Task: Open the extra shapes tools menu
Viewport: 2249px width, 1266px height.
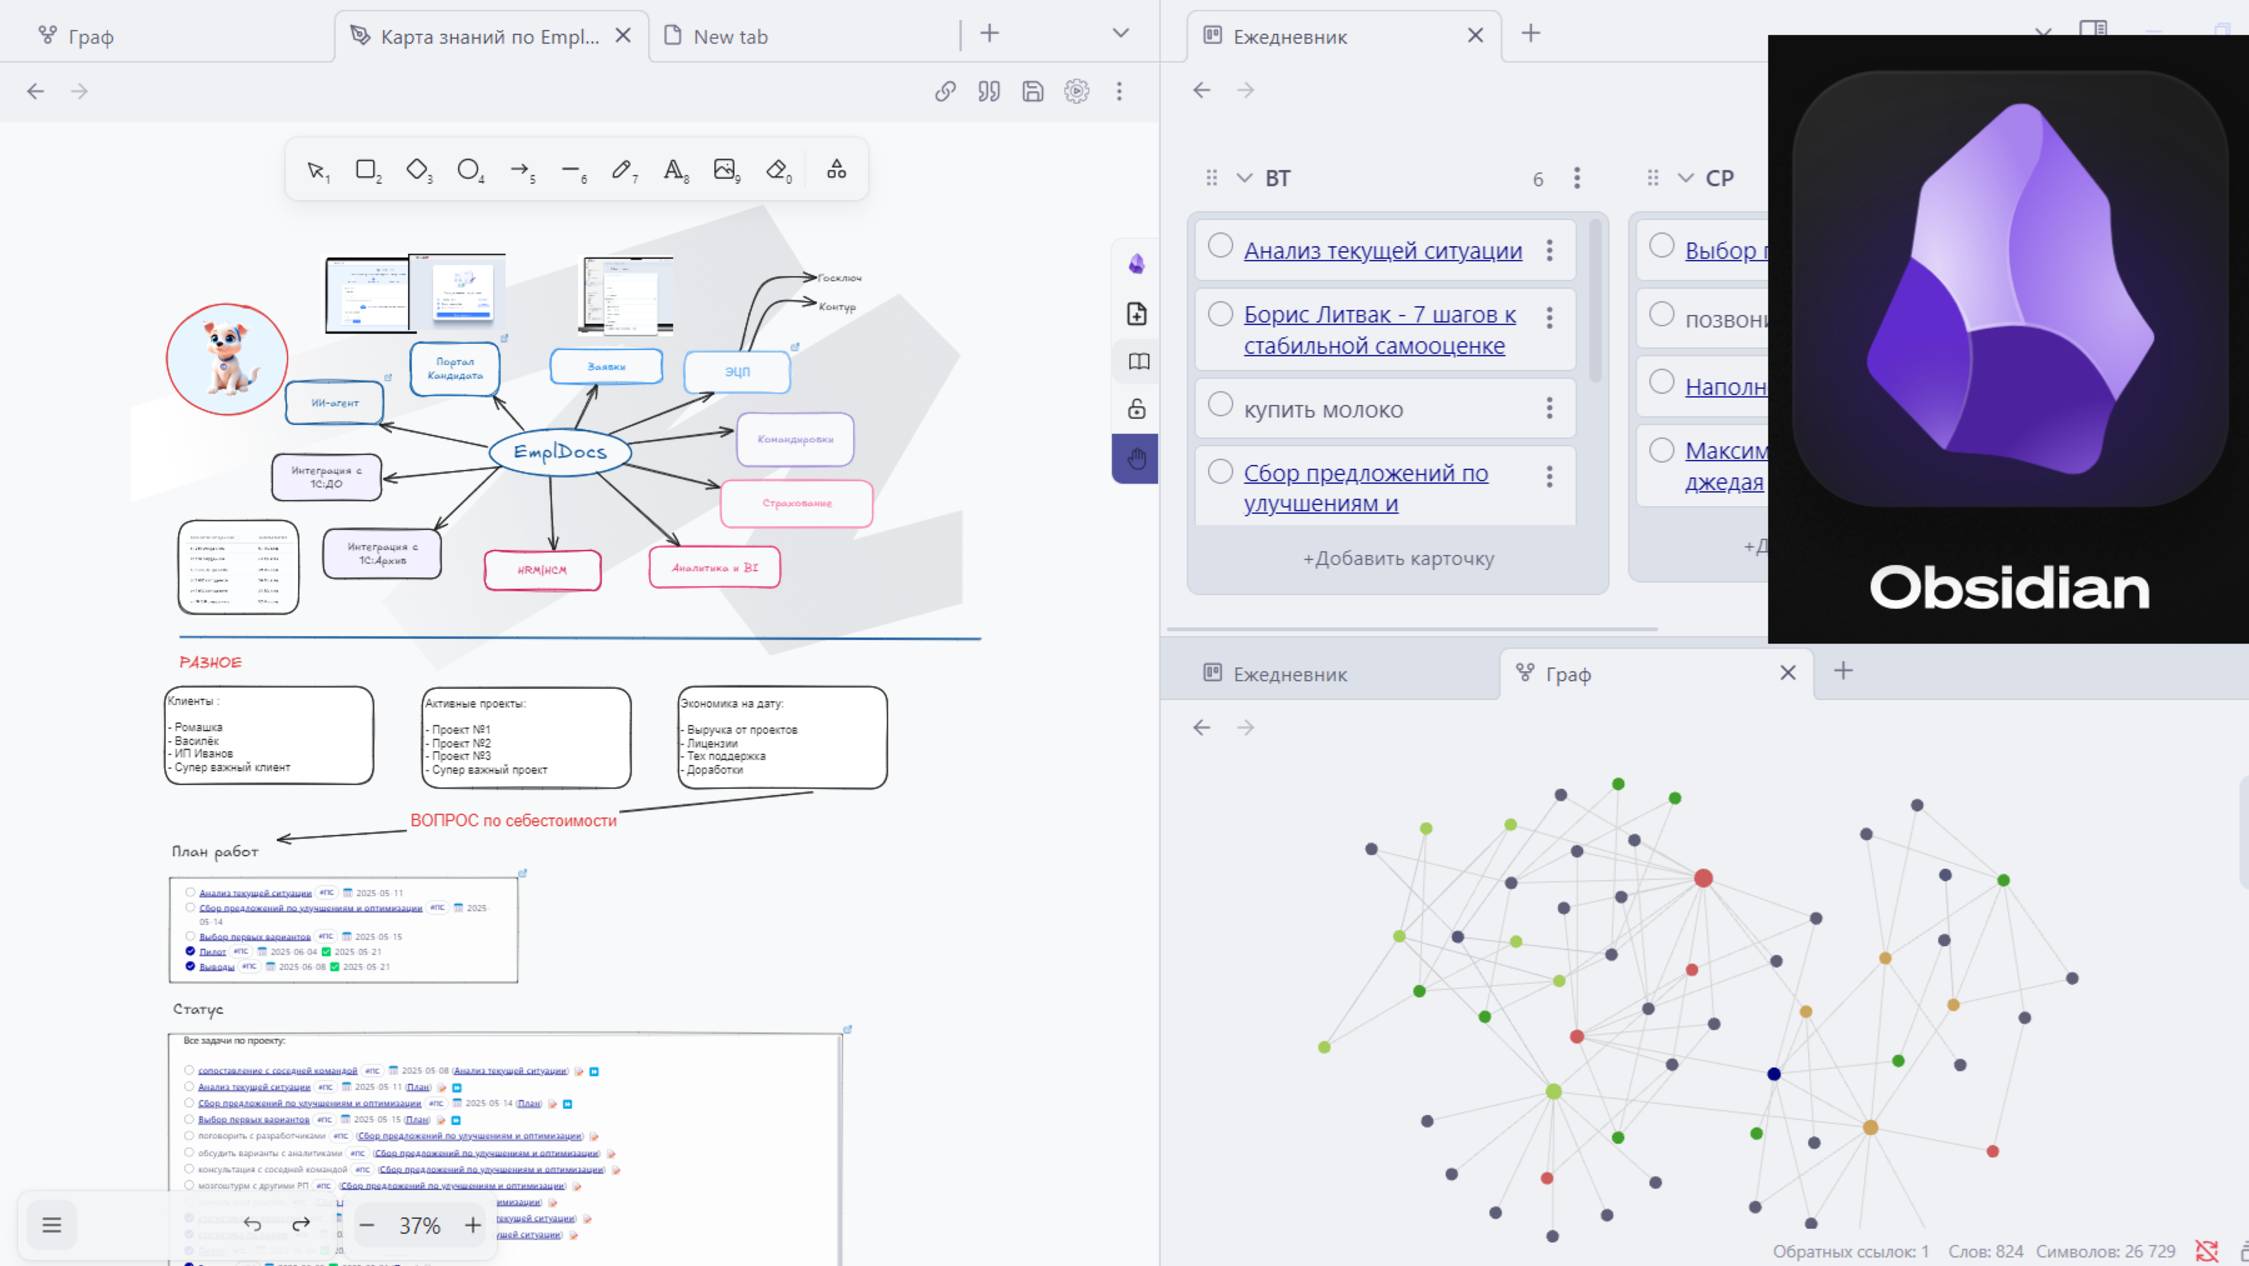Action: [x=836, y=170]
